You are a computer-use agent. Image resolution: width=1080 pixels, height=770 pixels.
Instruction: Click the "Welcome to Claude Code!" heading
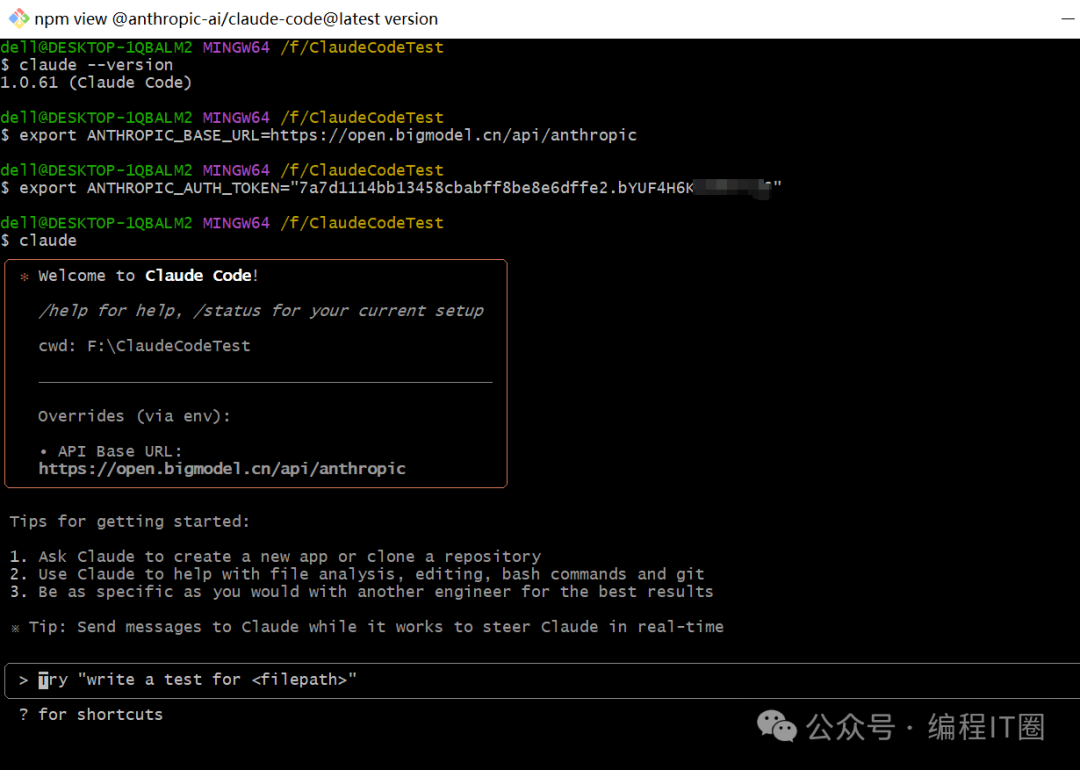[148, 275]
